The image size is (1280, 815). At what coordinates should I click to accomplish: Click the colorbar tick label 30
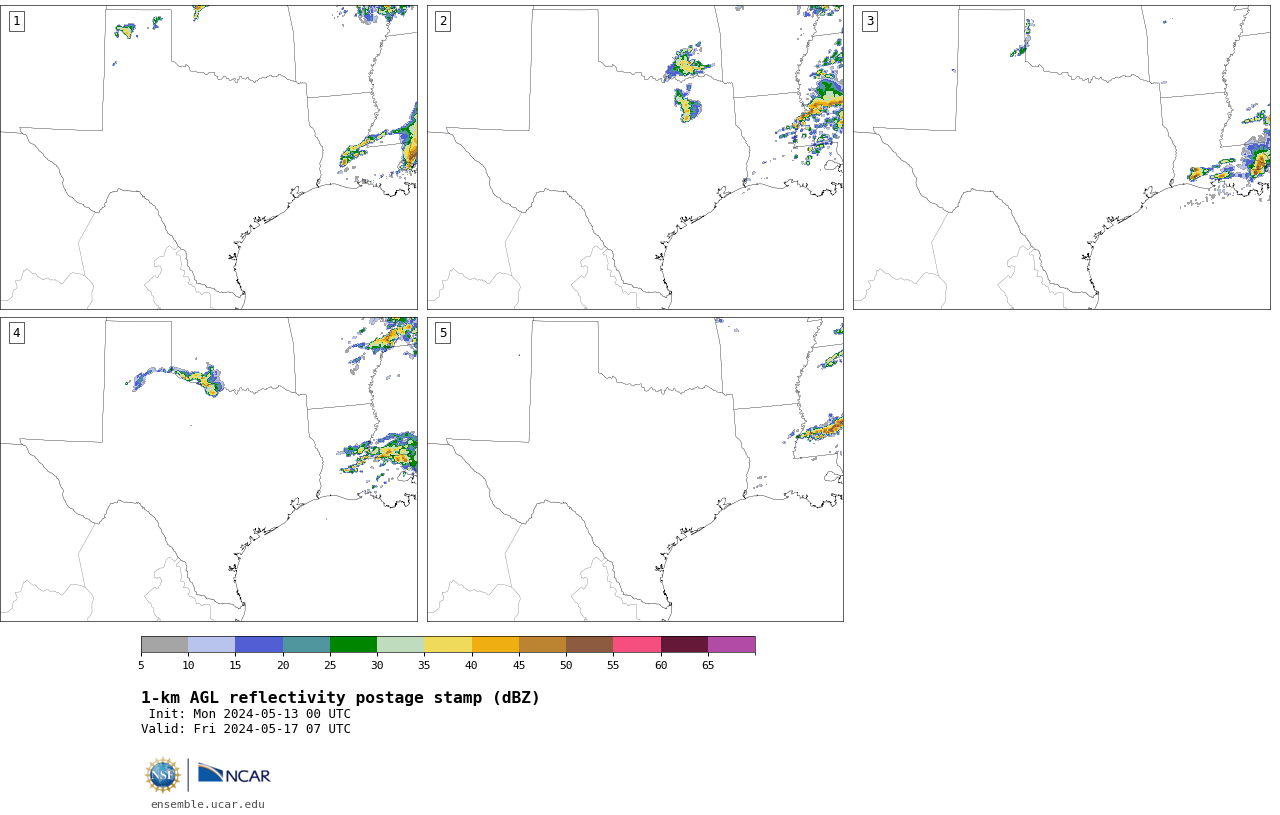point(377,665)
